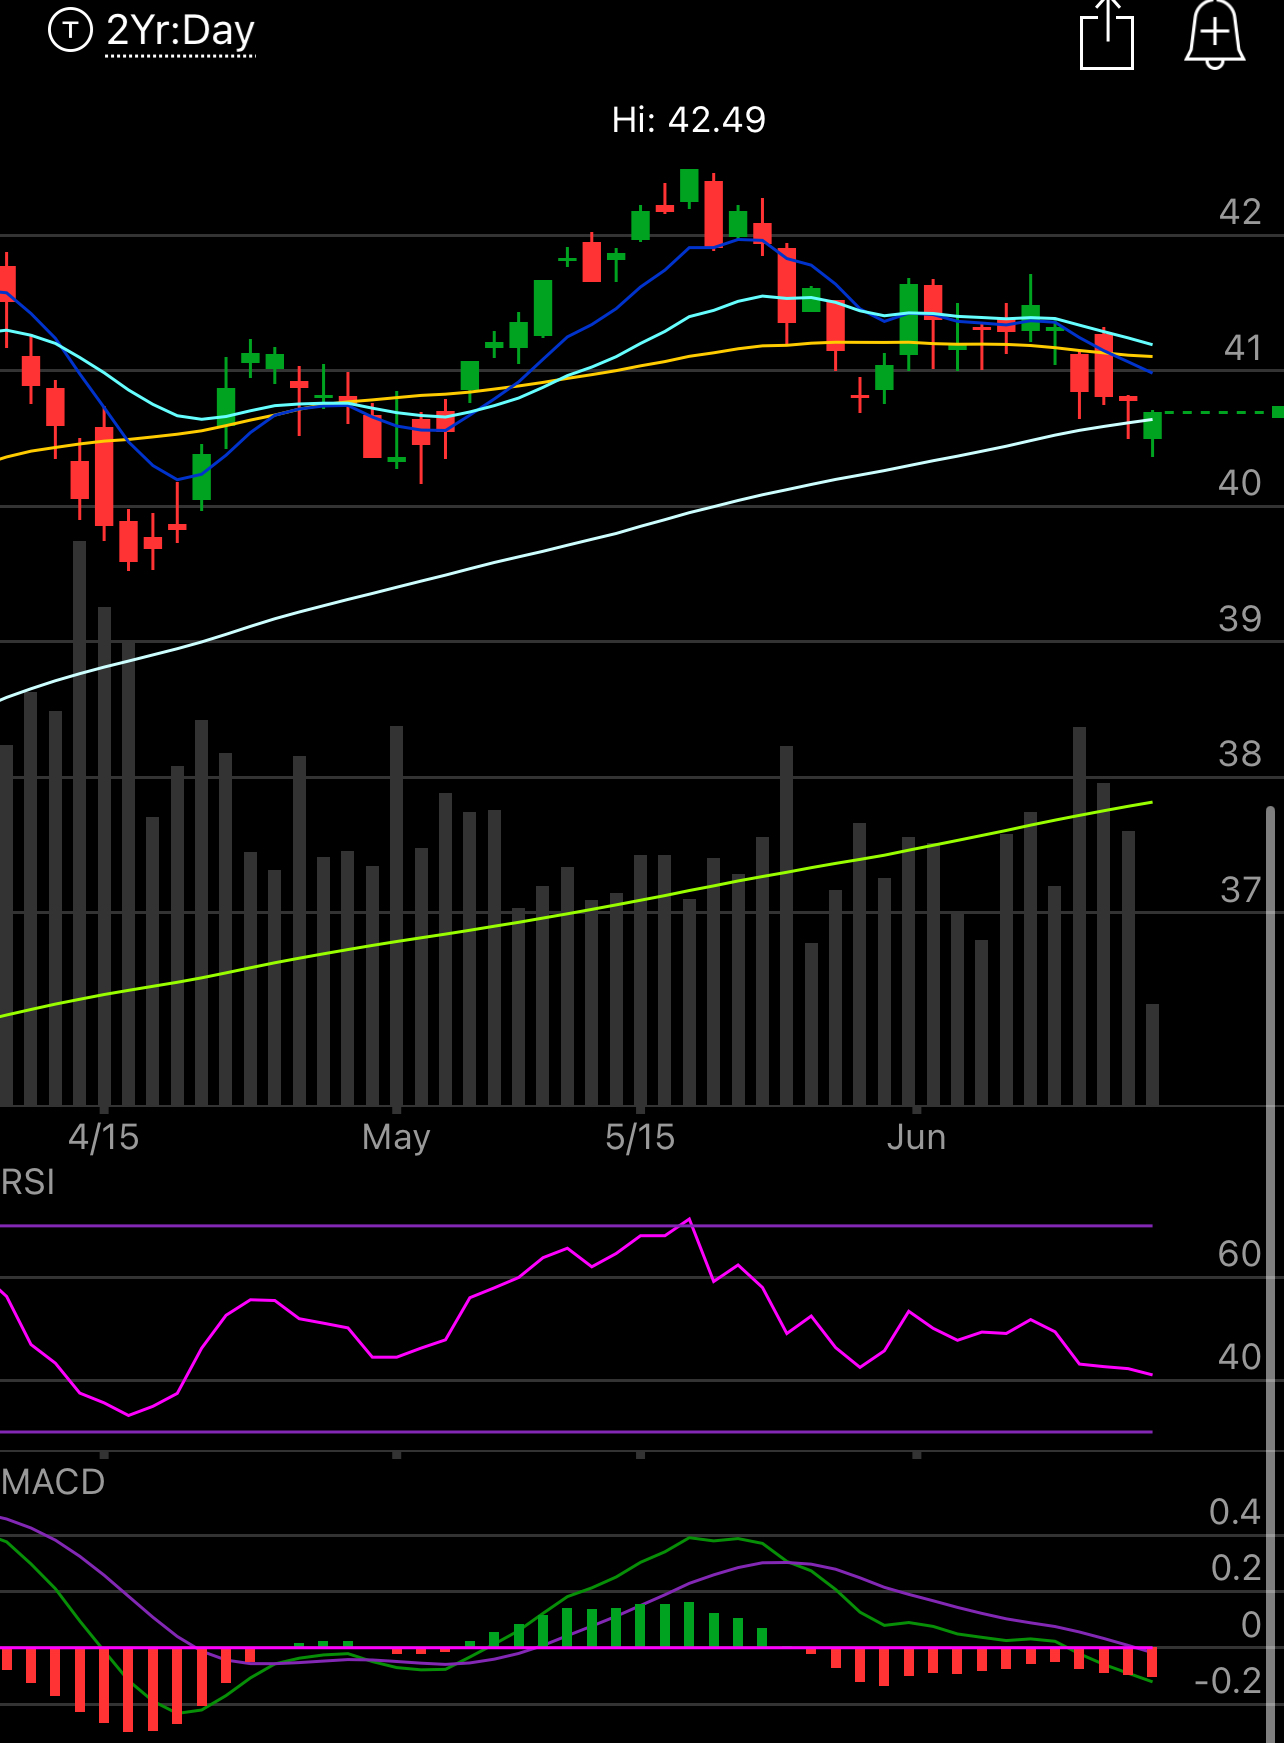Tap the 4/15 date label
This screenshot has height=1743, width=1284.
point(103,1137)
